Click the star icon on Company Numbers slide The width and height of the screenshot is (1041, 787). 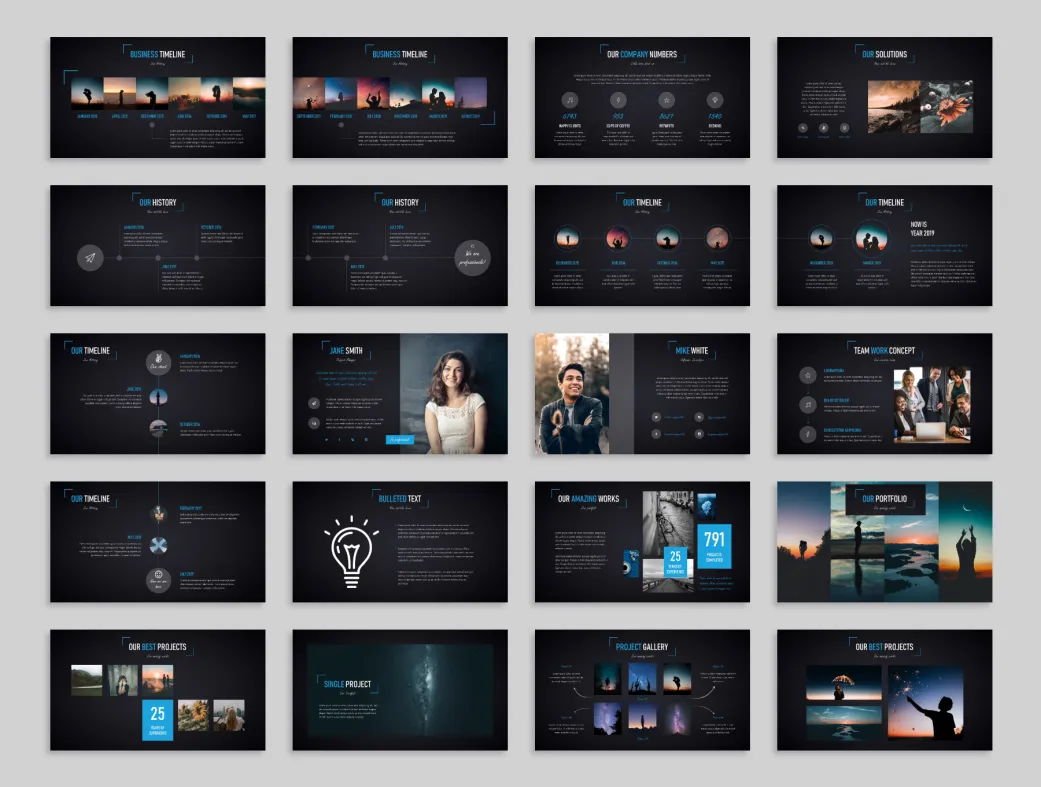point(666,100)
